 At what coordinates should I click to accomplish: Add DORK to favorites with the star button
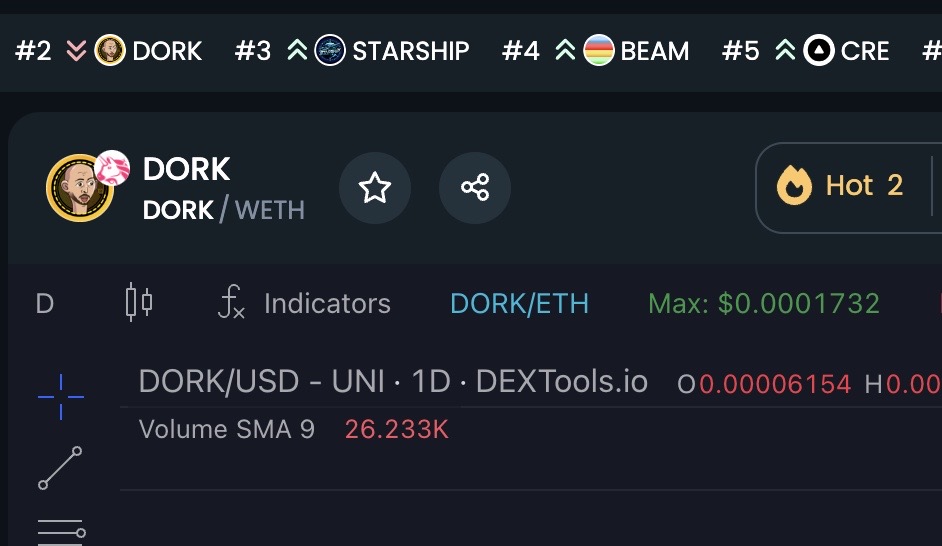point(375,187)
